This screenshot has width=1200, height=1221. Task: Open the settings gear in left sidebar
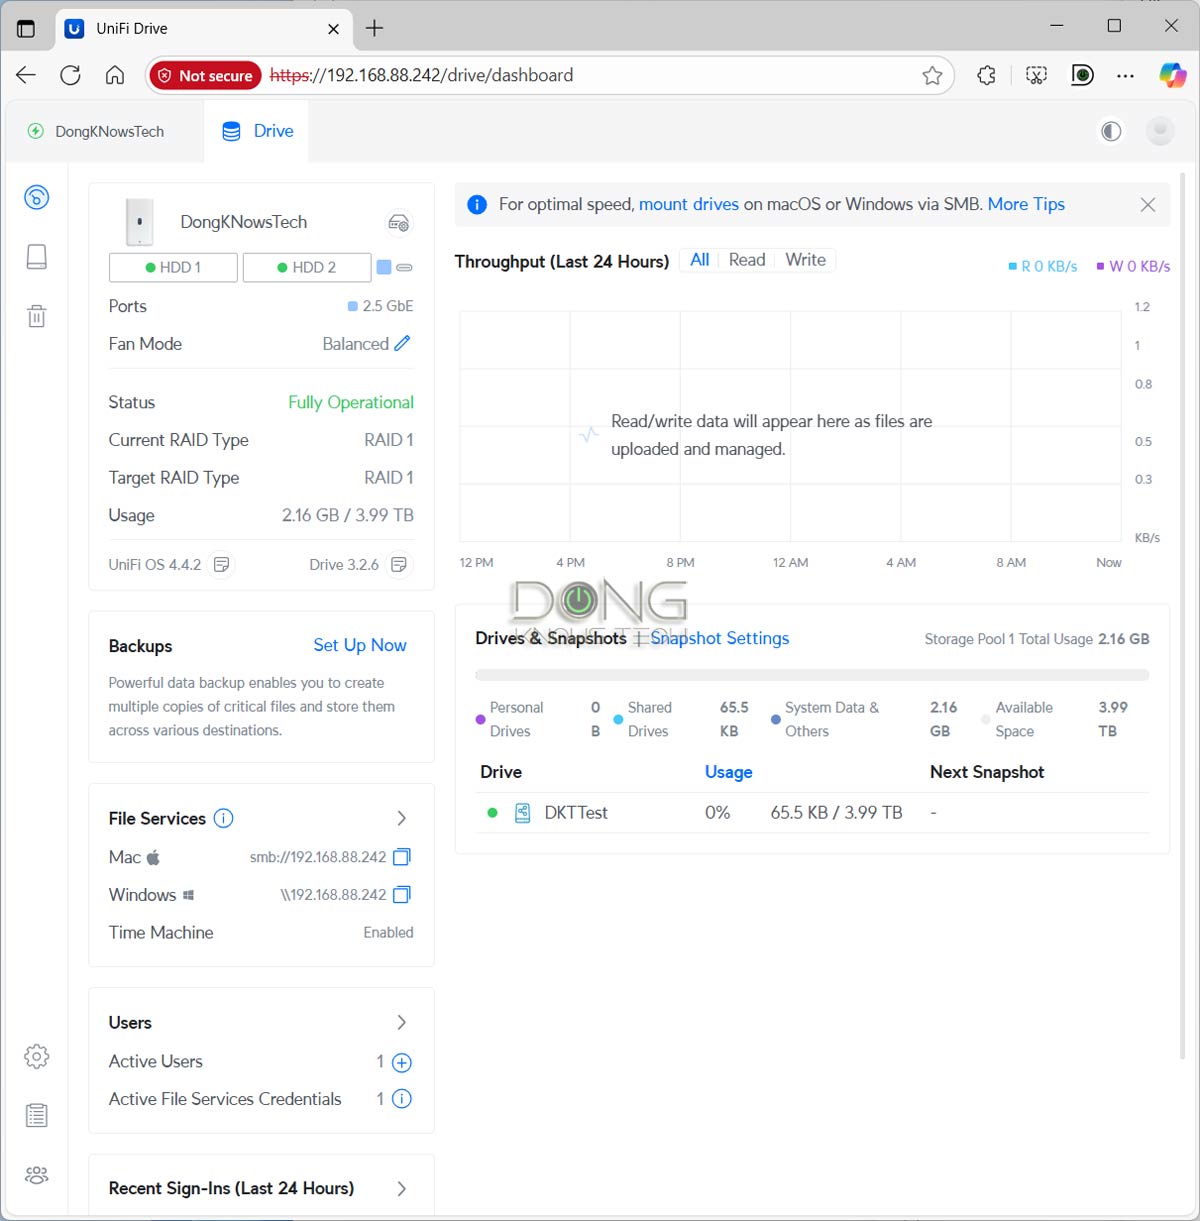[x=37, y=1056]
